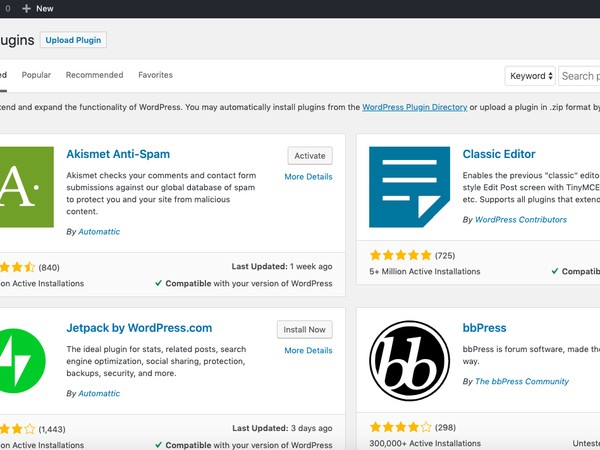
Task: Open Automattic author link under Jetpack
Action: coord(99,393)
